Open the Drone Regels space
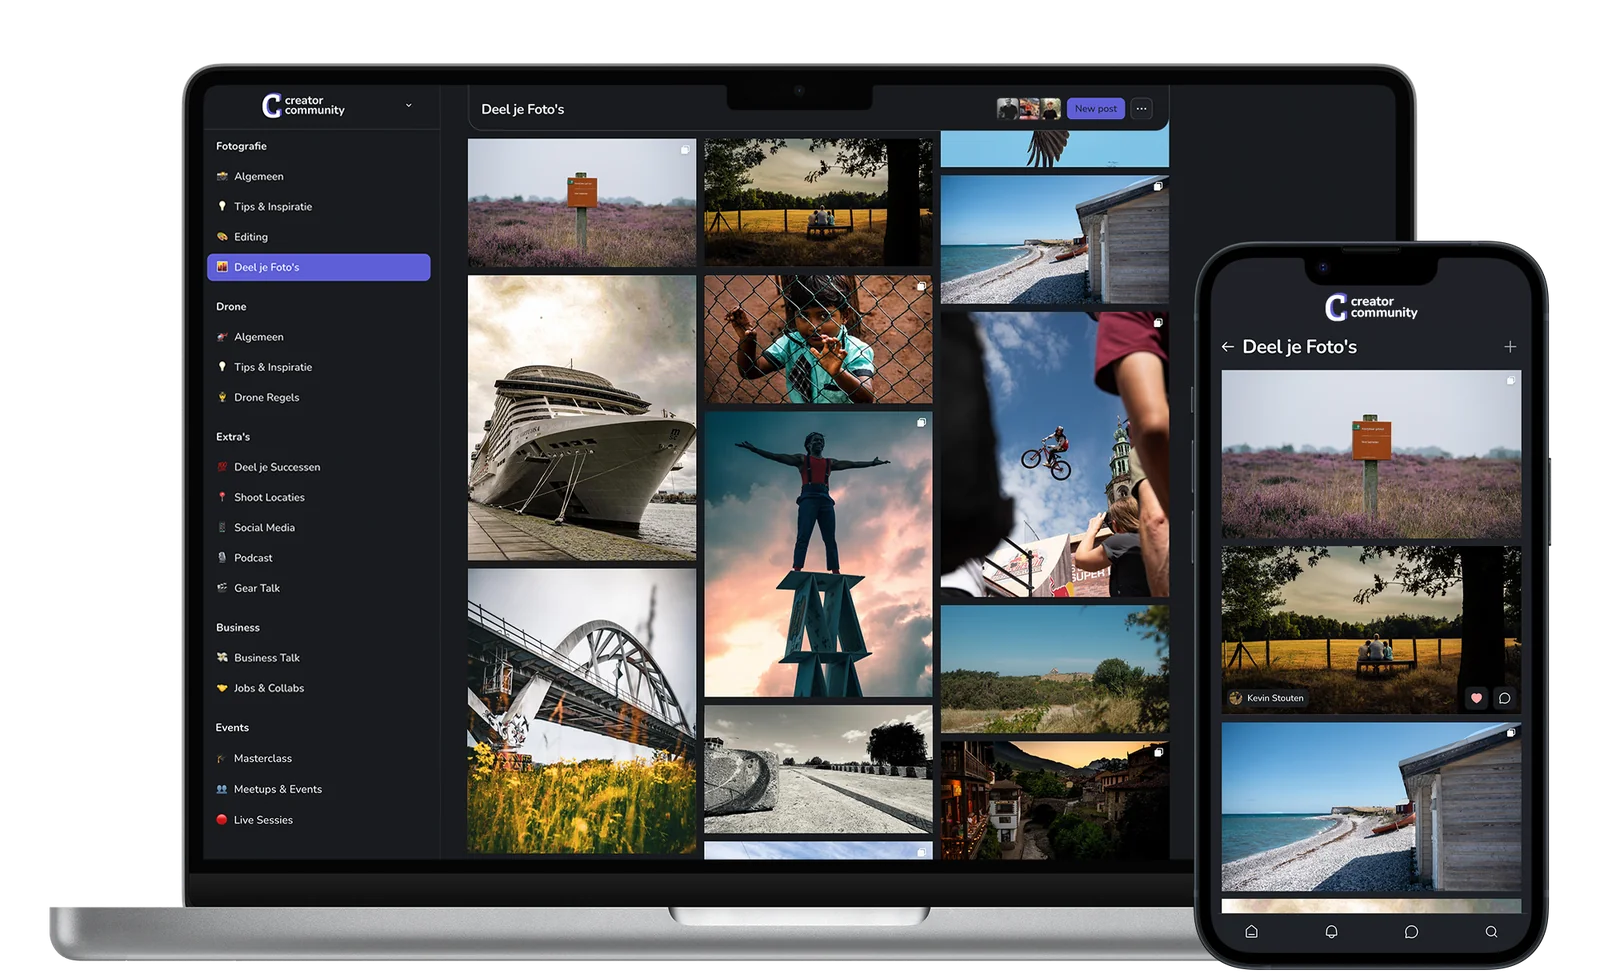 pyautogui.click(x=319, y=397)
